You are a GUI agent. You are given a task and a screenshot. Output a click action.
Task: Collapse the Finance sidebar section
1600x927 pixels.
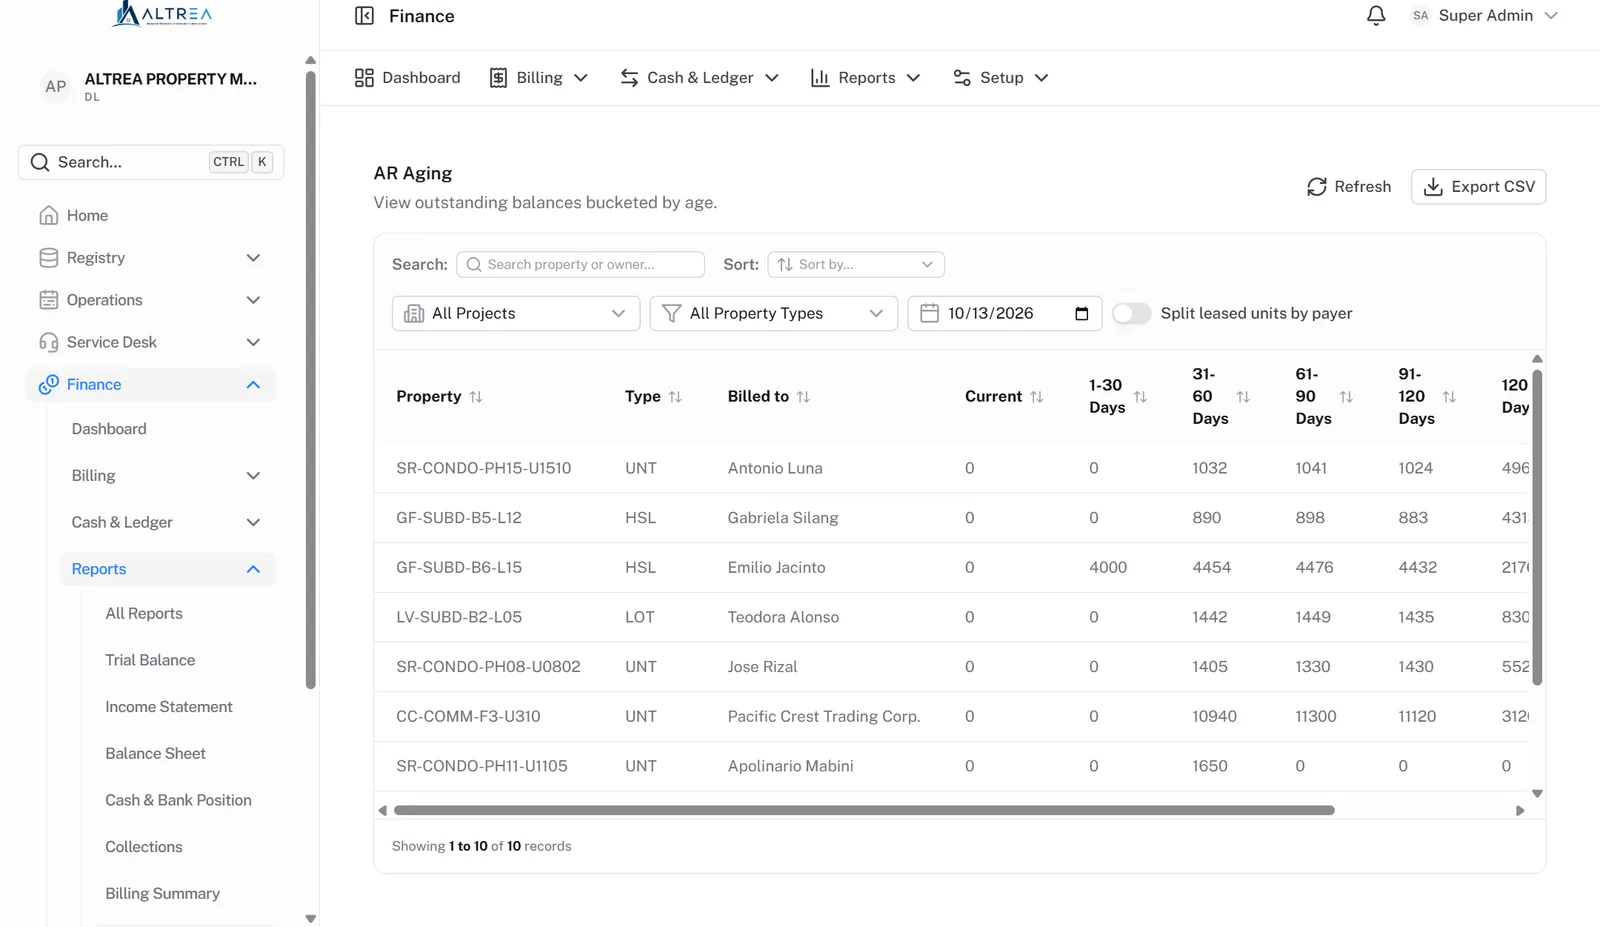[x=150, y=385]
